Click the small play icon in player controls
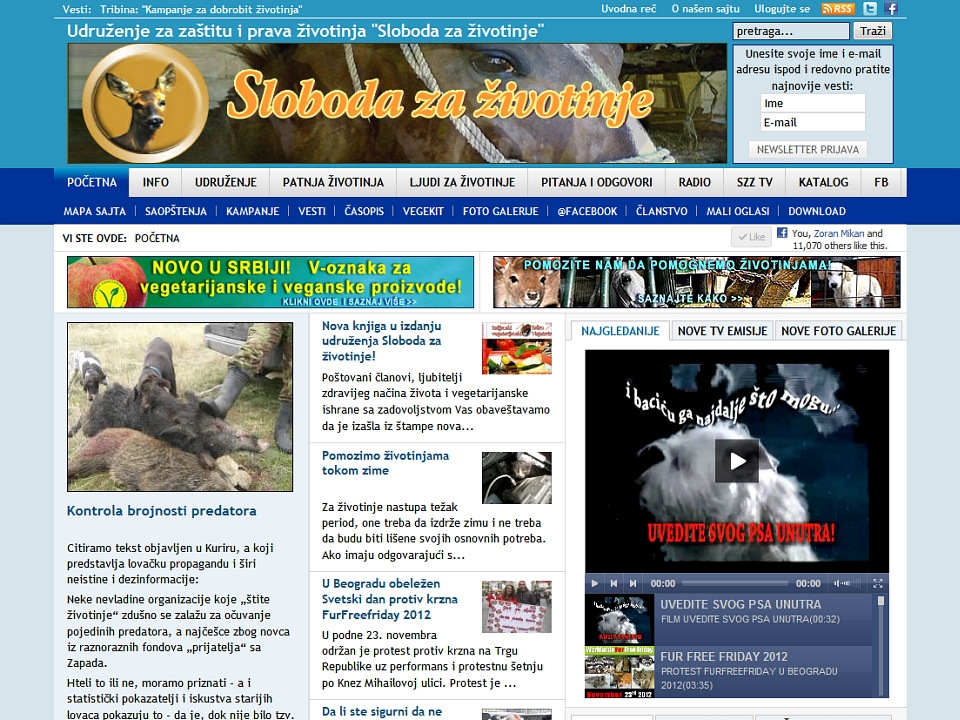 (x=594, y=583)
